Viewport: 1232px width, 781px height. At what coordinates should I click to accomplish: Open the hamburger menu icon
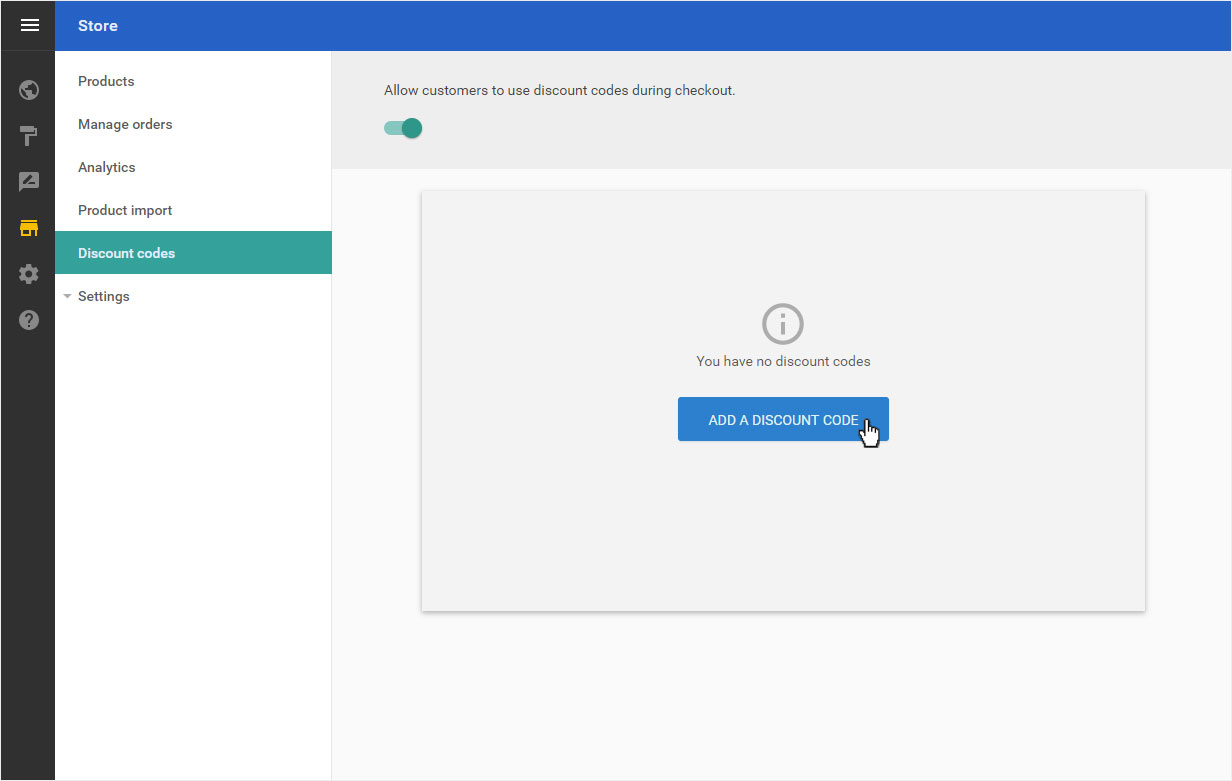tap(29, 25)
